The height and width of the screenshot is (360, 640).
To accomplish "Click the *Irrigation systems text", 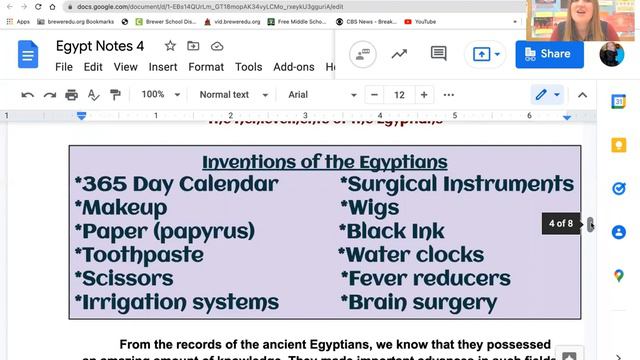I will tap(177, 302).
